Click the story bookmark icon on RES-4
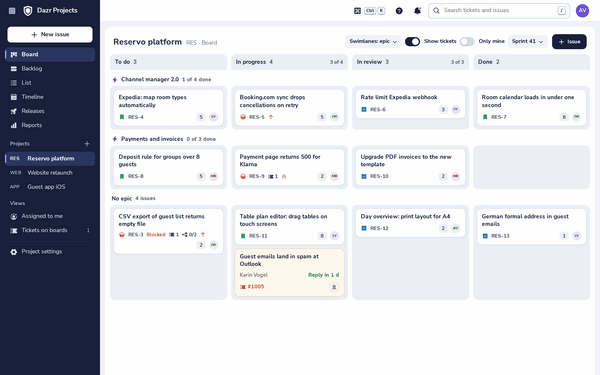This screenshot has width=600, height=375. click(x=122, y=117)
